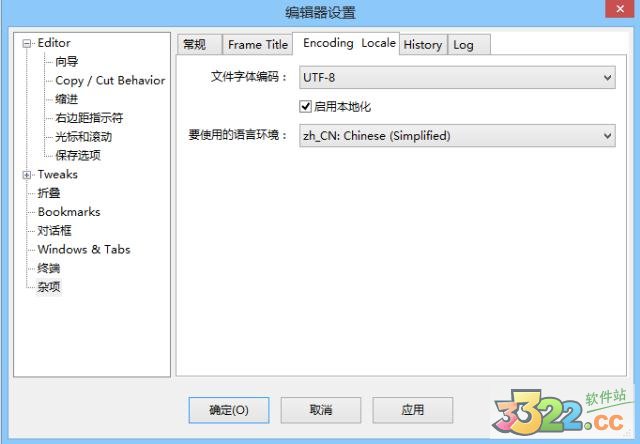Viewport: 640px width, 444px height.
Task: Close the 编辑器设置 dialog window
Action: pyautogui.click(x=619, y=9)
